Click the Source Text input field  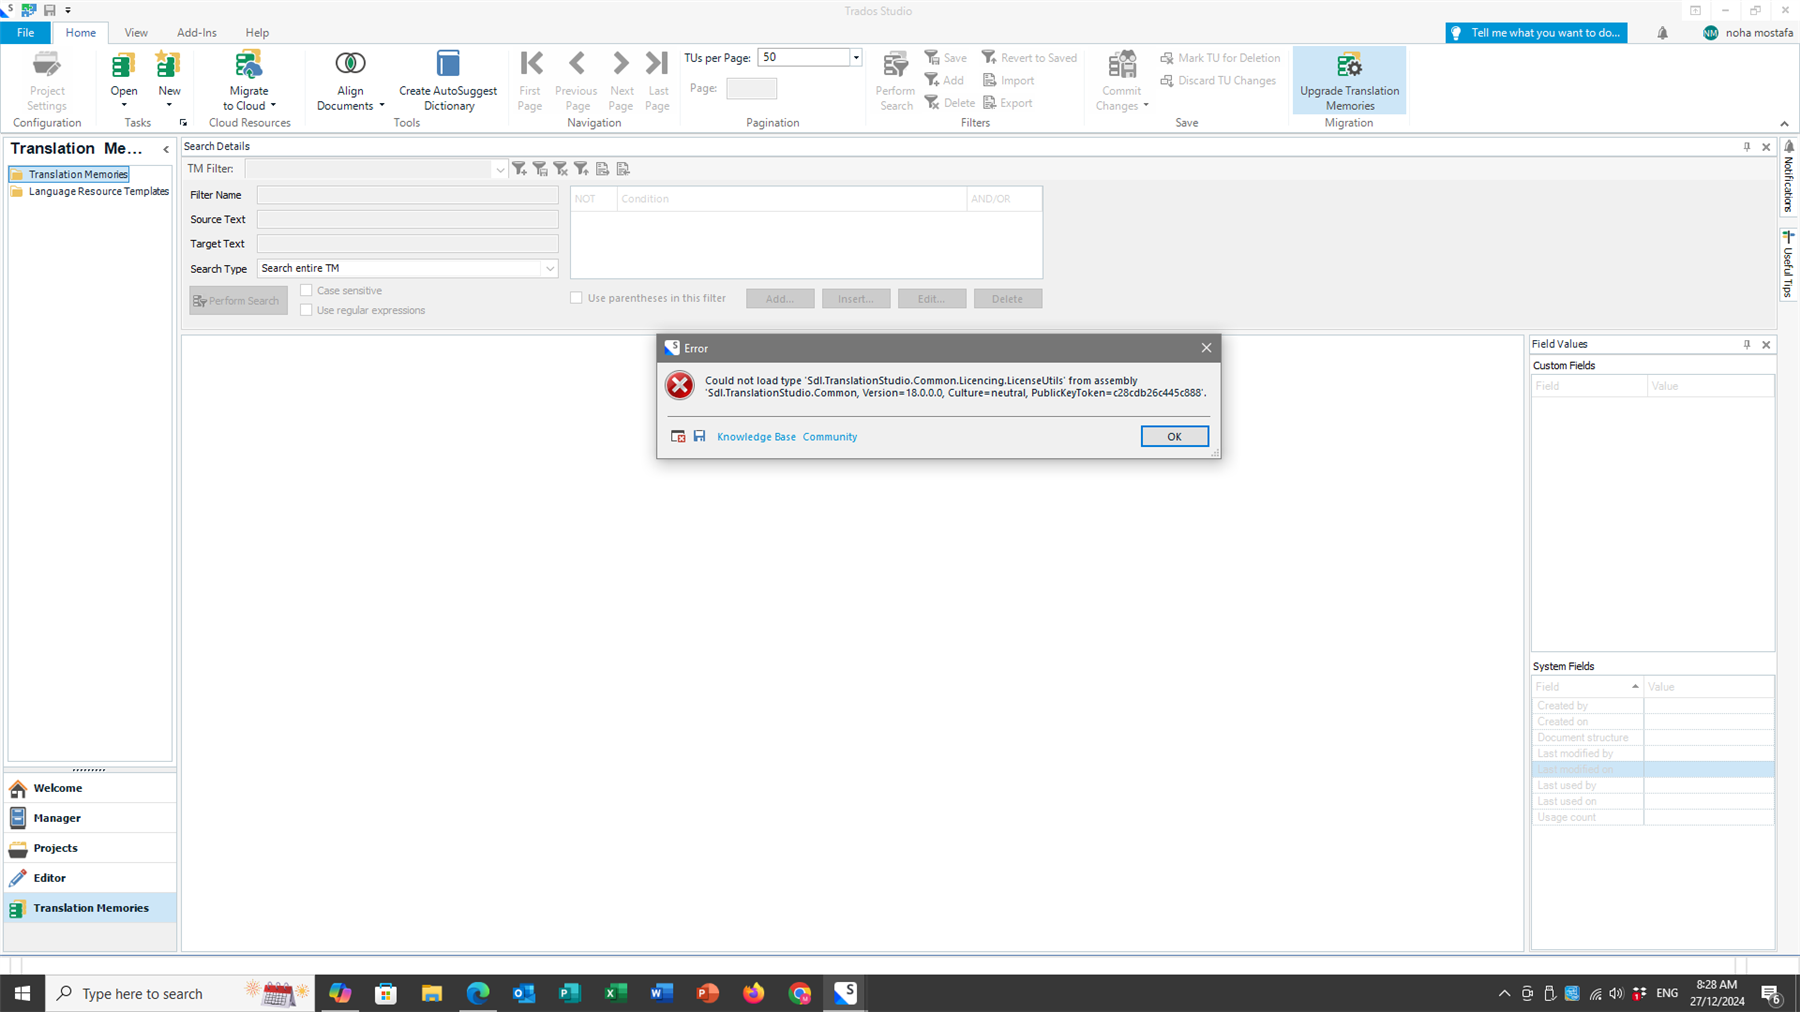[407, 219]
